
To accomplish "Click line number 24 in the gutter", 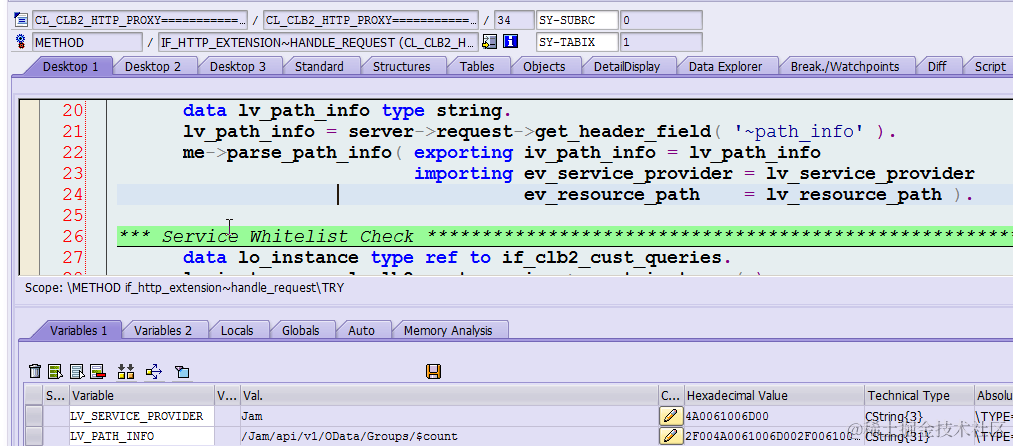I will point(73,194).
